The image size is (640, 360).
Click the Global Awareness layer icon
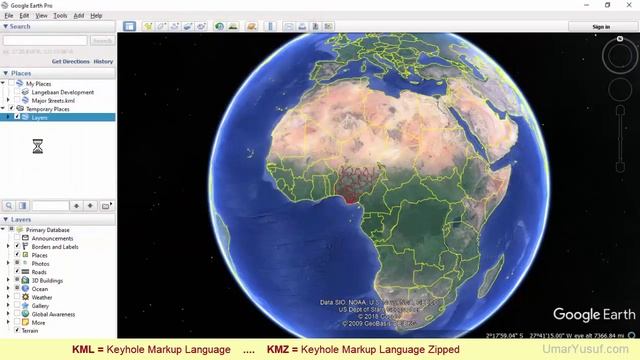coord(25,314)
